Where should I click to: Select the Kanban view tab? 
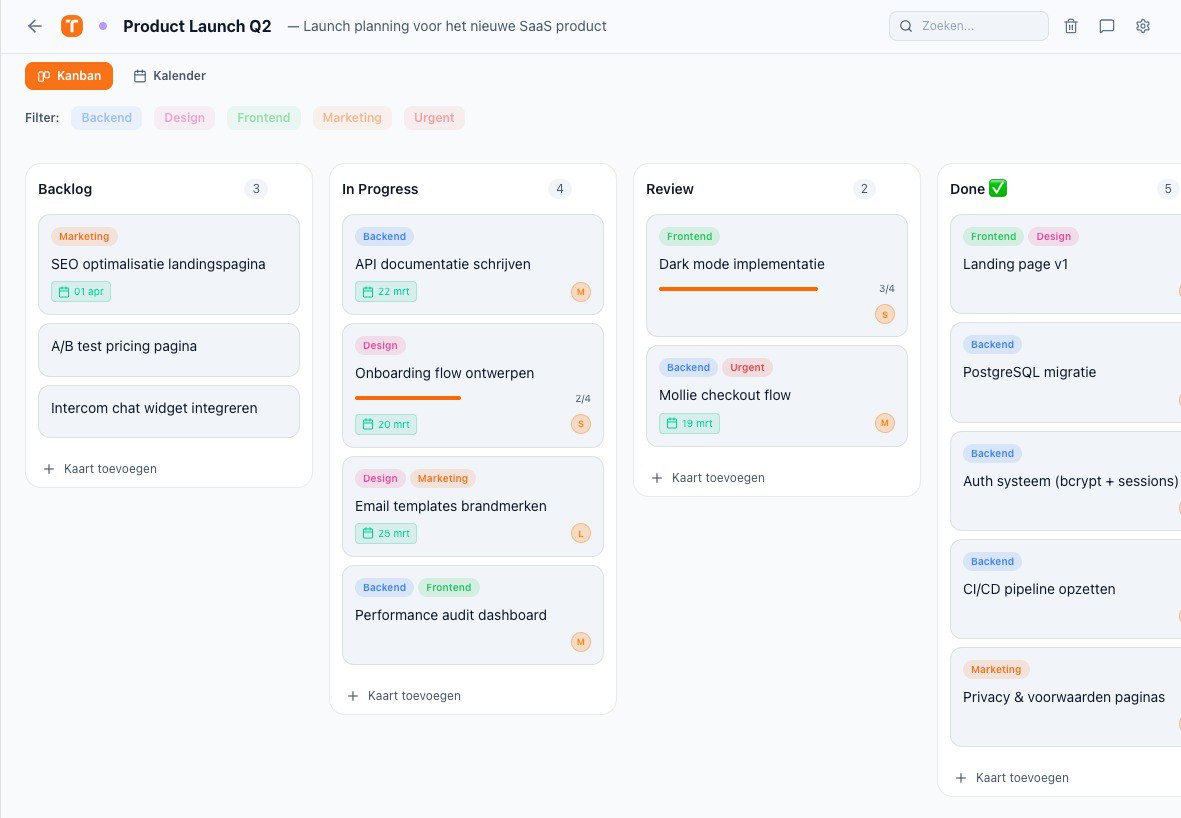point(69,75)
